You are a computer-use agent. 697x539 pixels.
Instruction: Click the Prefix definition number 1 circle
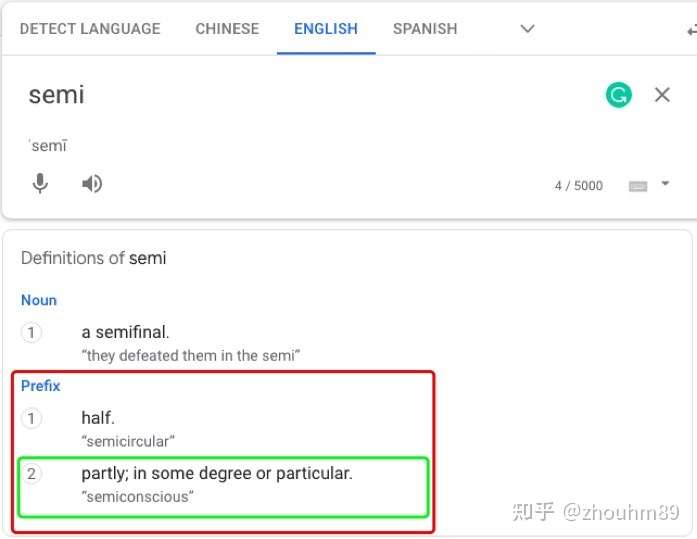click(31, 418)
